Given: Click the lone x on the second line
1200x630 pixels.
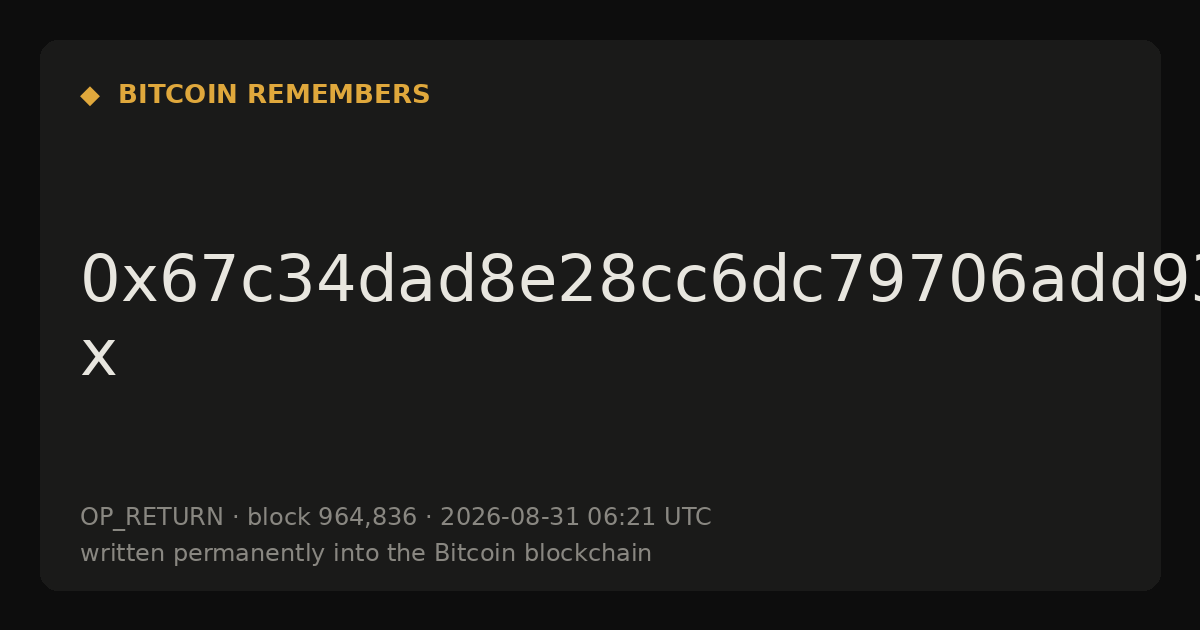Looking at the screenshot, I should click(98, 357).
